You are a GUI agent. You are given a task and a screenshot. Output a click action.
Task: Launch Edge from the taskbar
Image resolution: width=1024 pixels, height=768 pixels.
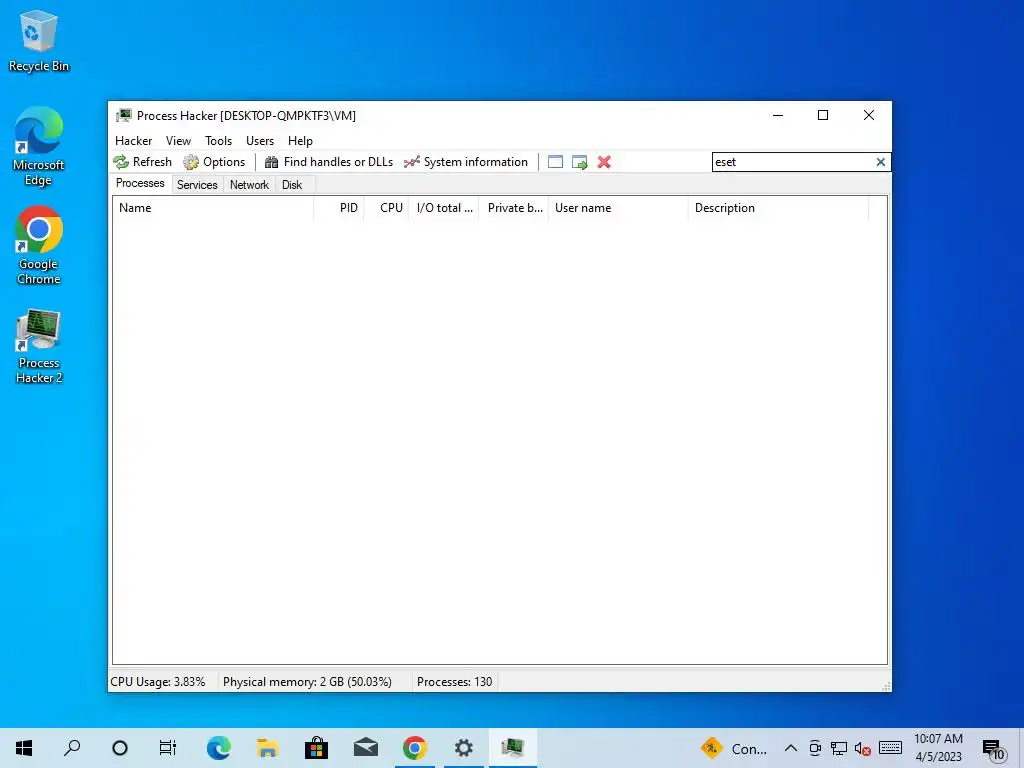tap(218, 748)
